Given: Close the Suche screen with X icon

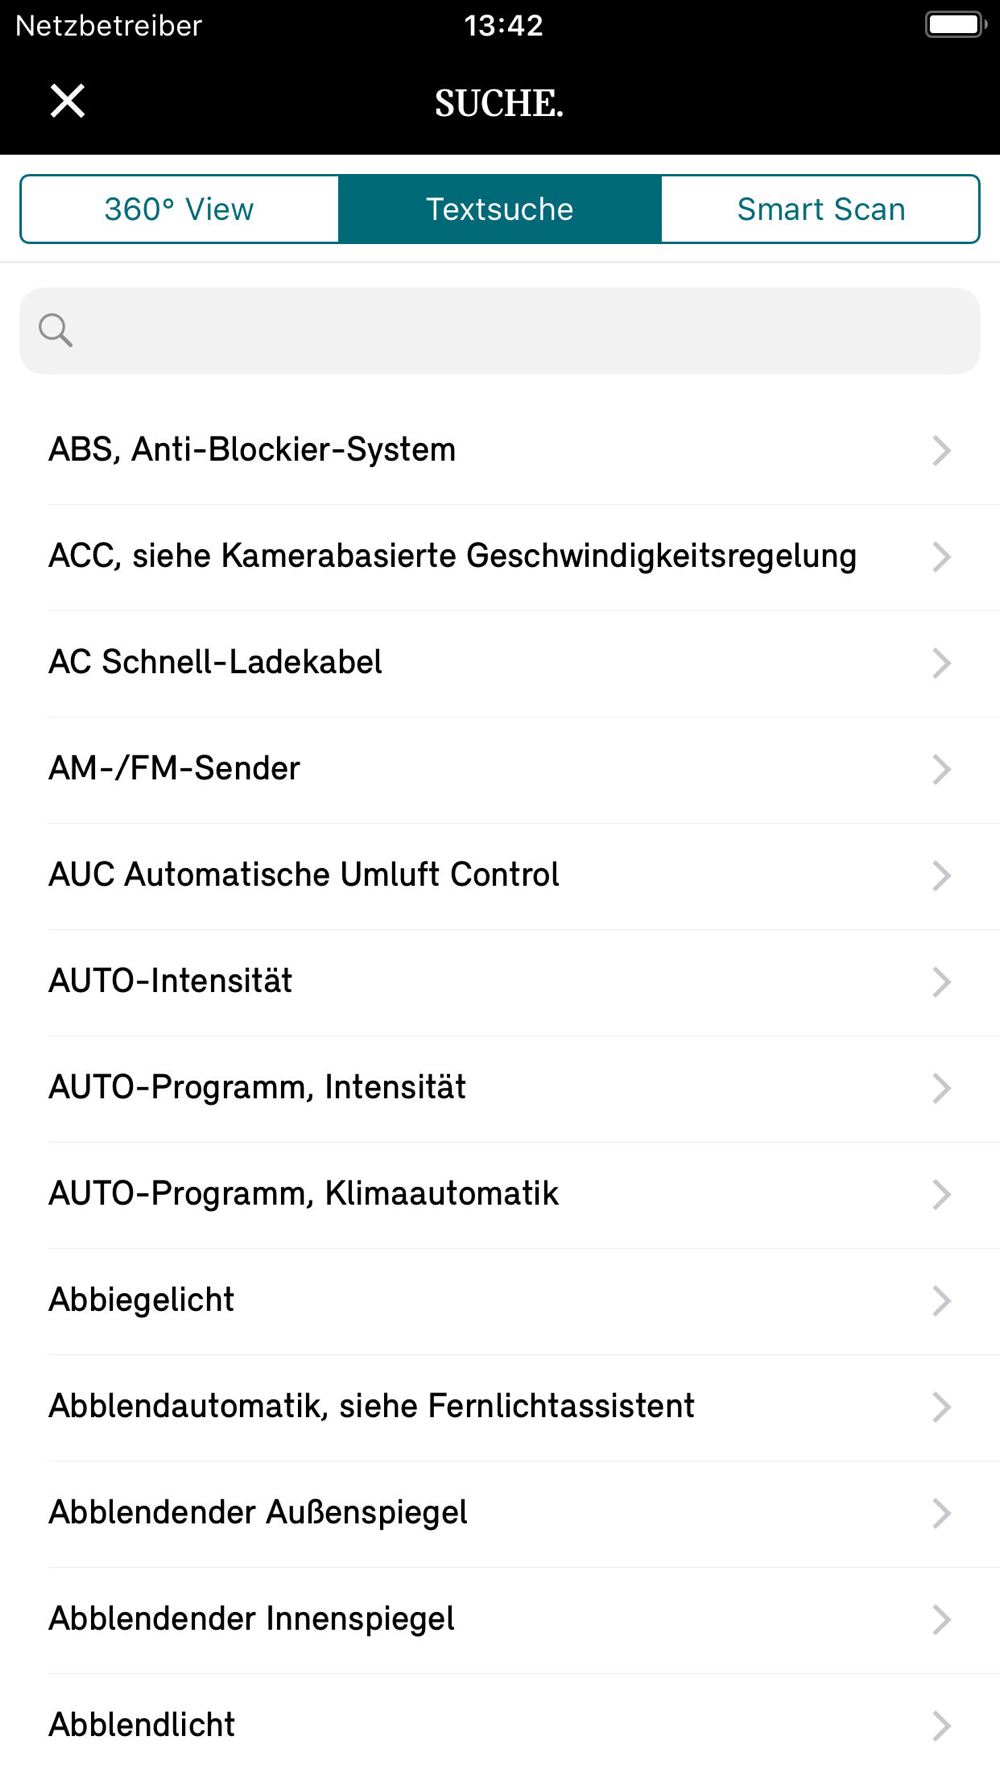Looking at the screenshot, I should click(x=68, y=101).
